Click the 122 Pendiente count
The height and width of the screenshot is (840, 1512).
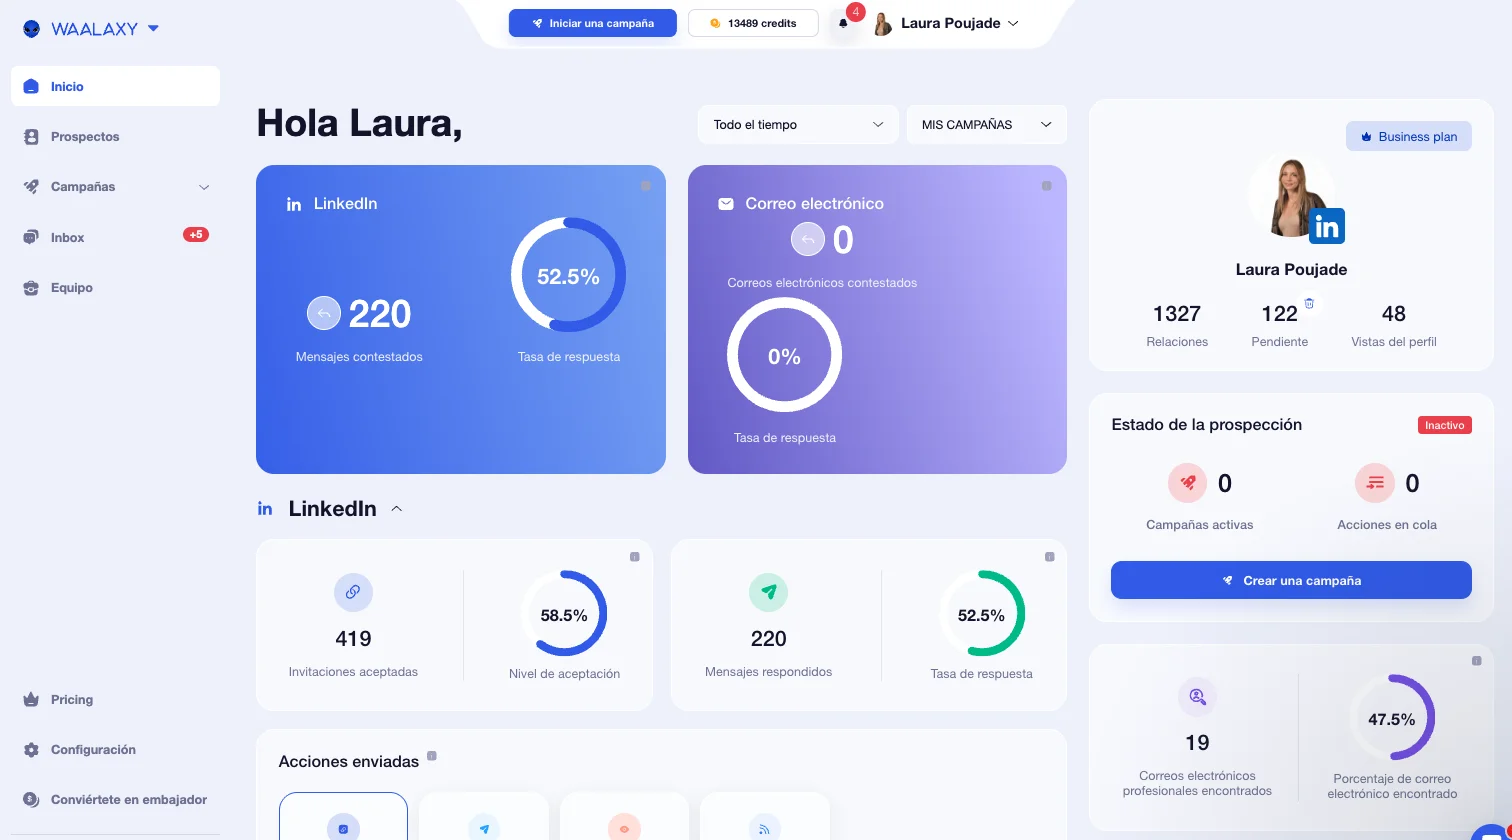(x=1279, y=314)
